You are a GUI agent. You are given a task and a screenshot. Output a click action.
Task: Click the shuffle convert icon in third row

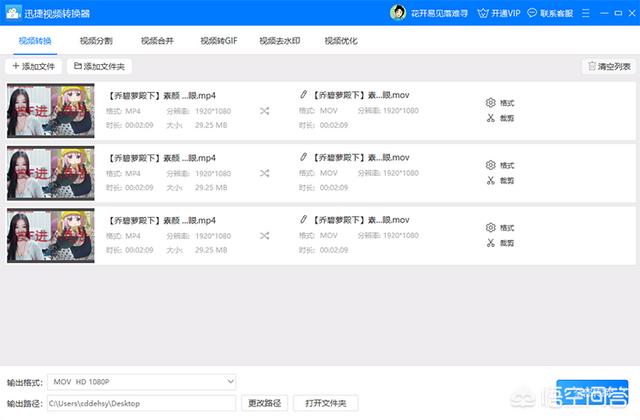[x=264, y=236]
